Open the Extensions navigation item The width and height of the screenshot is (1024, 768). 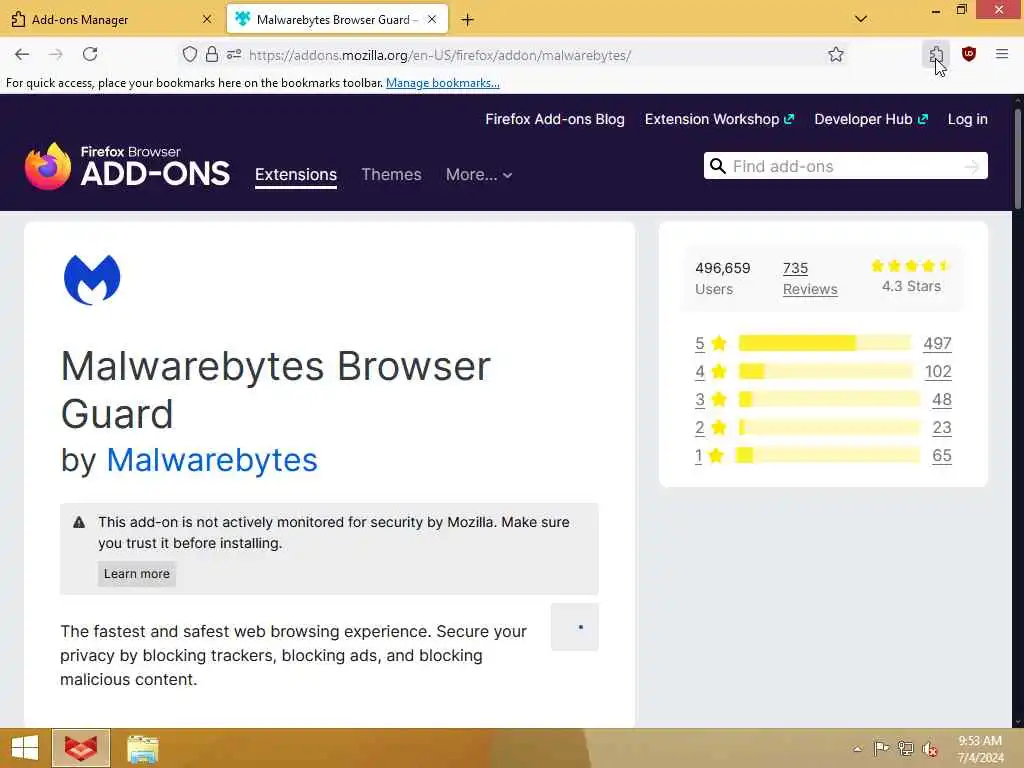pyautogui.click(x=296, y=175)
